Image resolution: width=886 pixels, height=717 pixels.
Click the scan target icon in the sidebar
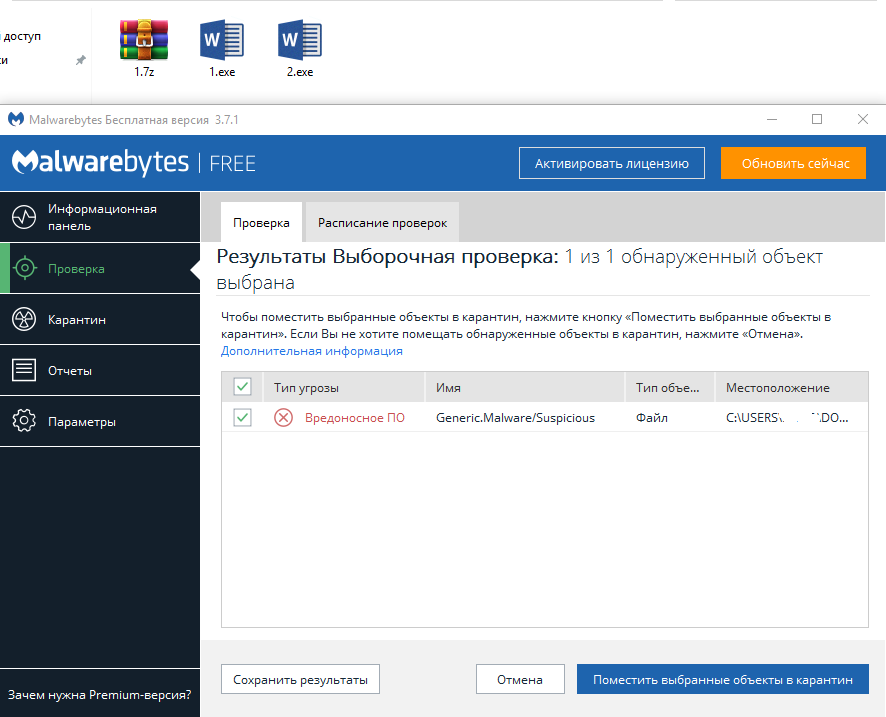click(x=24, y=268)
